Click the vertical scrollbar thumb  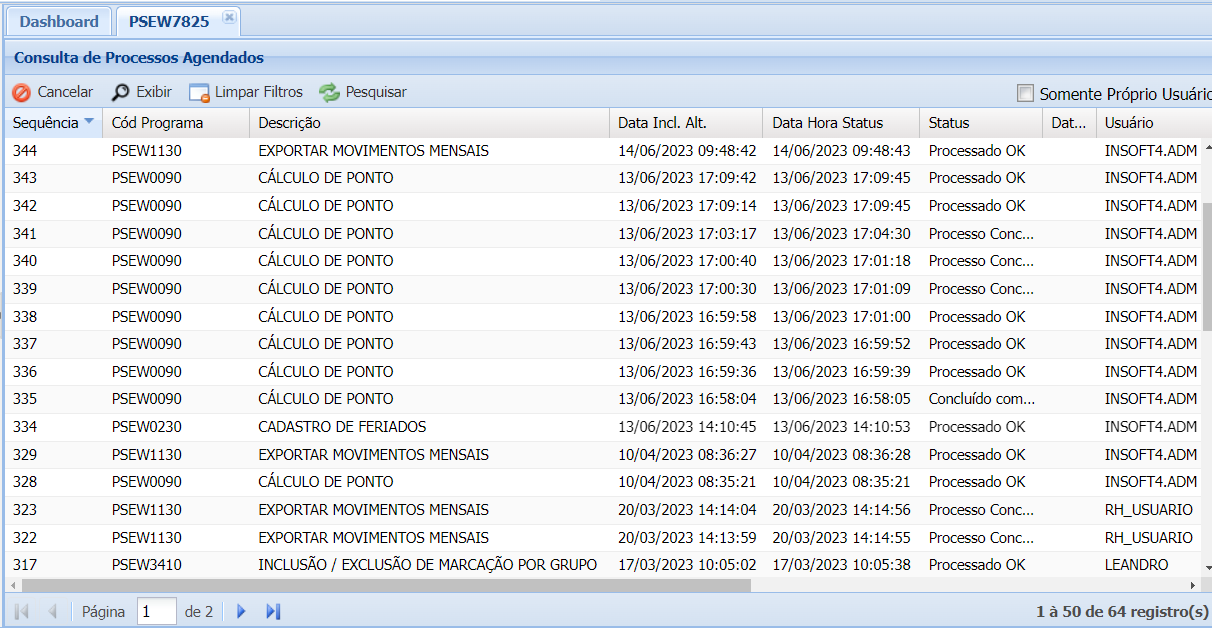pyautogui.click(x=1206, y=265)
